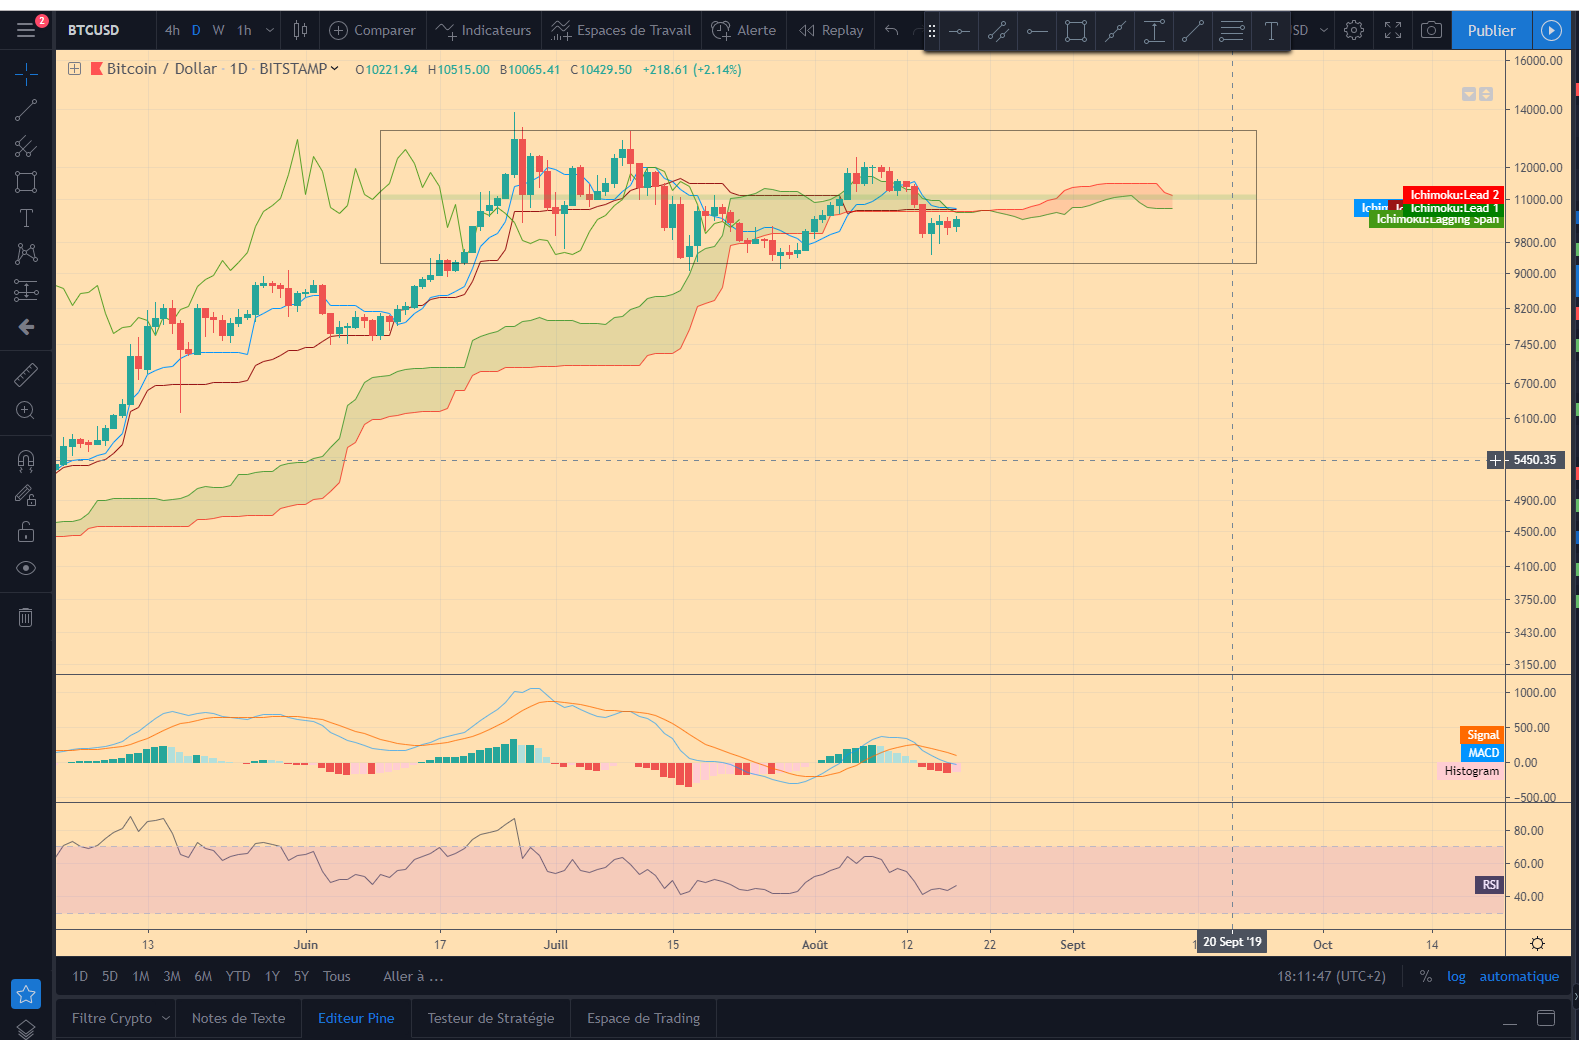Image resolution: width=1579 pixels, height=1040 pixels.
Task: Toggle lock all drawing tools
Action: 26,532
